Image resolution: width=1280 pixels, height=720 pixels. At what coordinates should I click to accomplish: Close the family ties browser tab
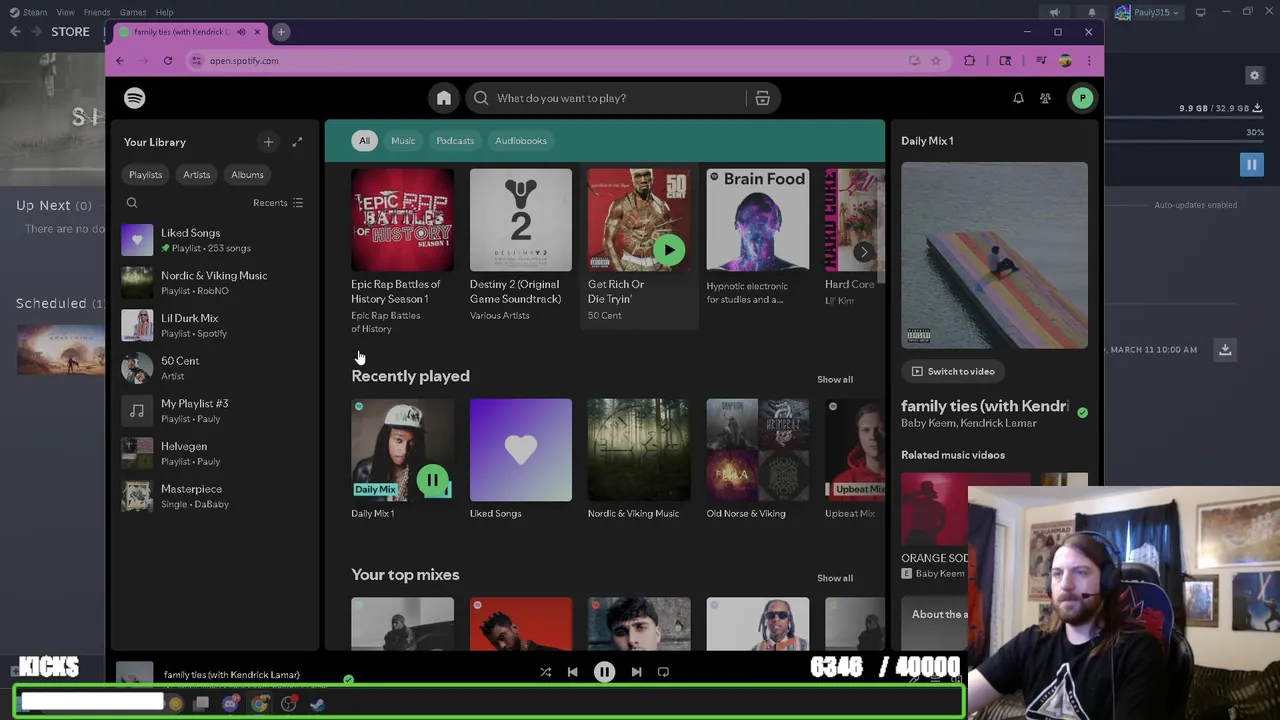tap(257, 32)
